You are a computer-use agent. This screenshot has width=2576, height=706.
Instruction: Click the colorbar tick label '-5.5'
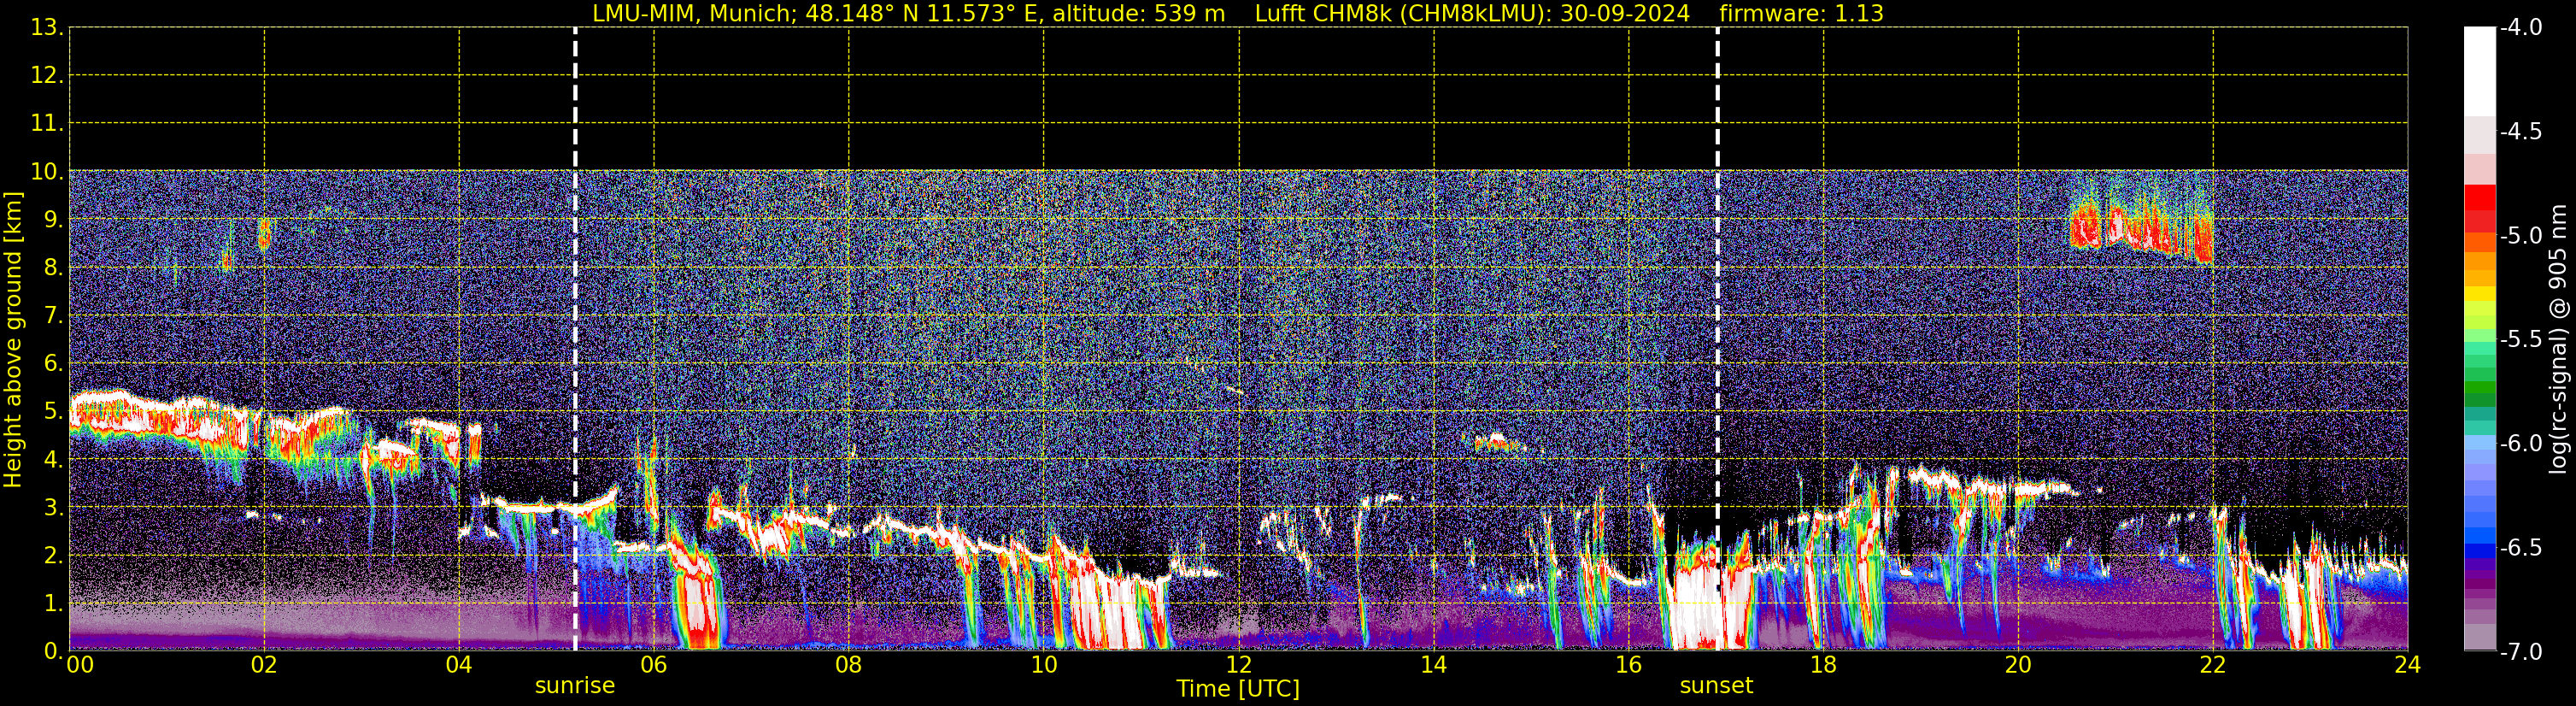[x=2520, y=340]
